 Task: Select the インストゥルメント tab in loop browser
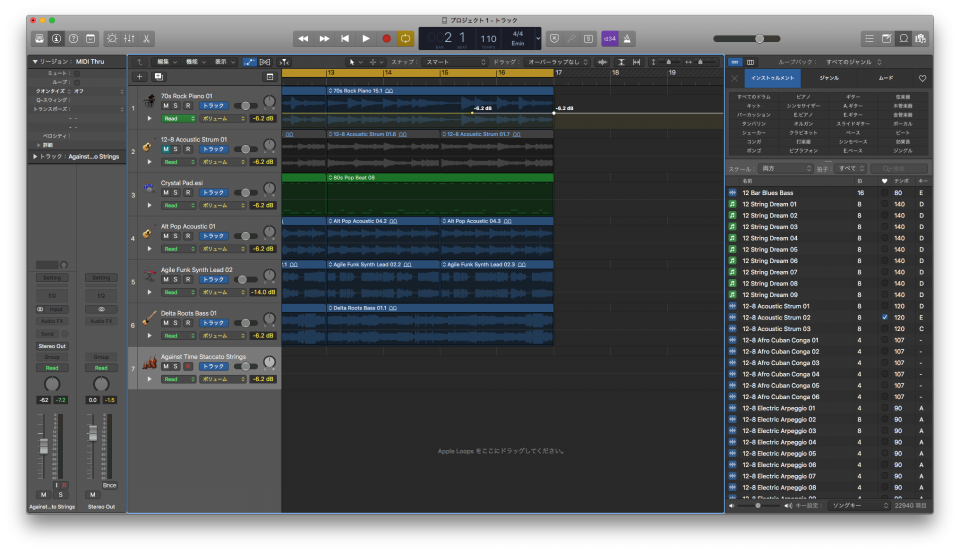coord(773,78)
